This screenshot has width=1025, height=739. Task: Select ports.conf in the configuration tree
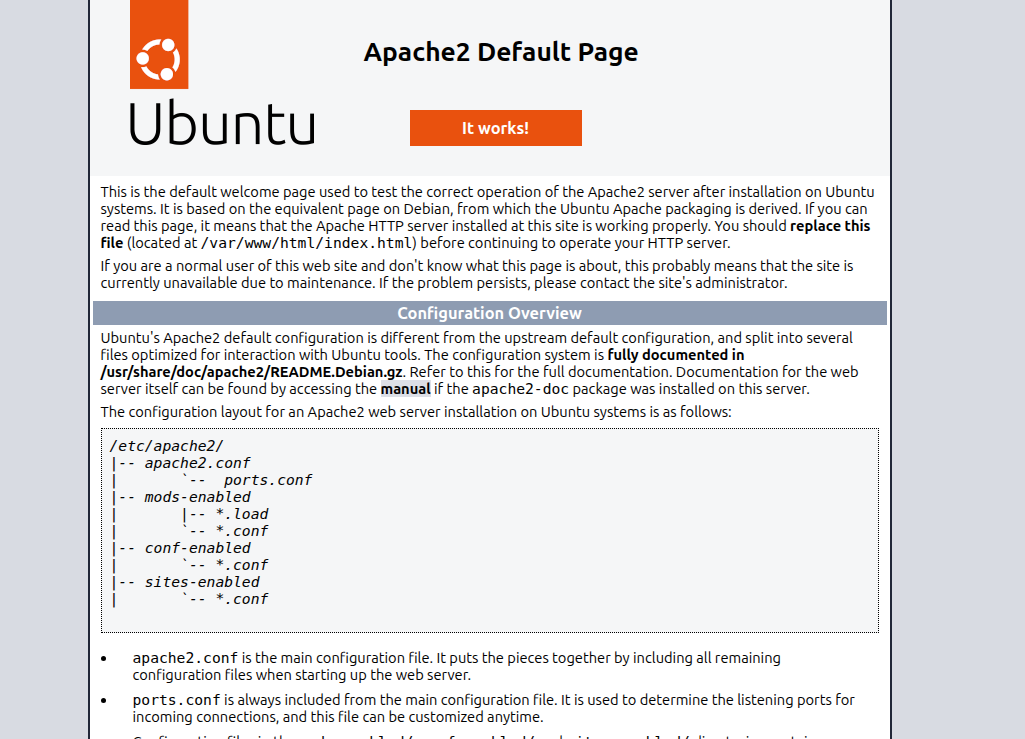tap(270, 480)
